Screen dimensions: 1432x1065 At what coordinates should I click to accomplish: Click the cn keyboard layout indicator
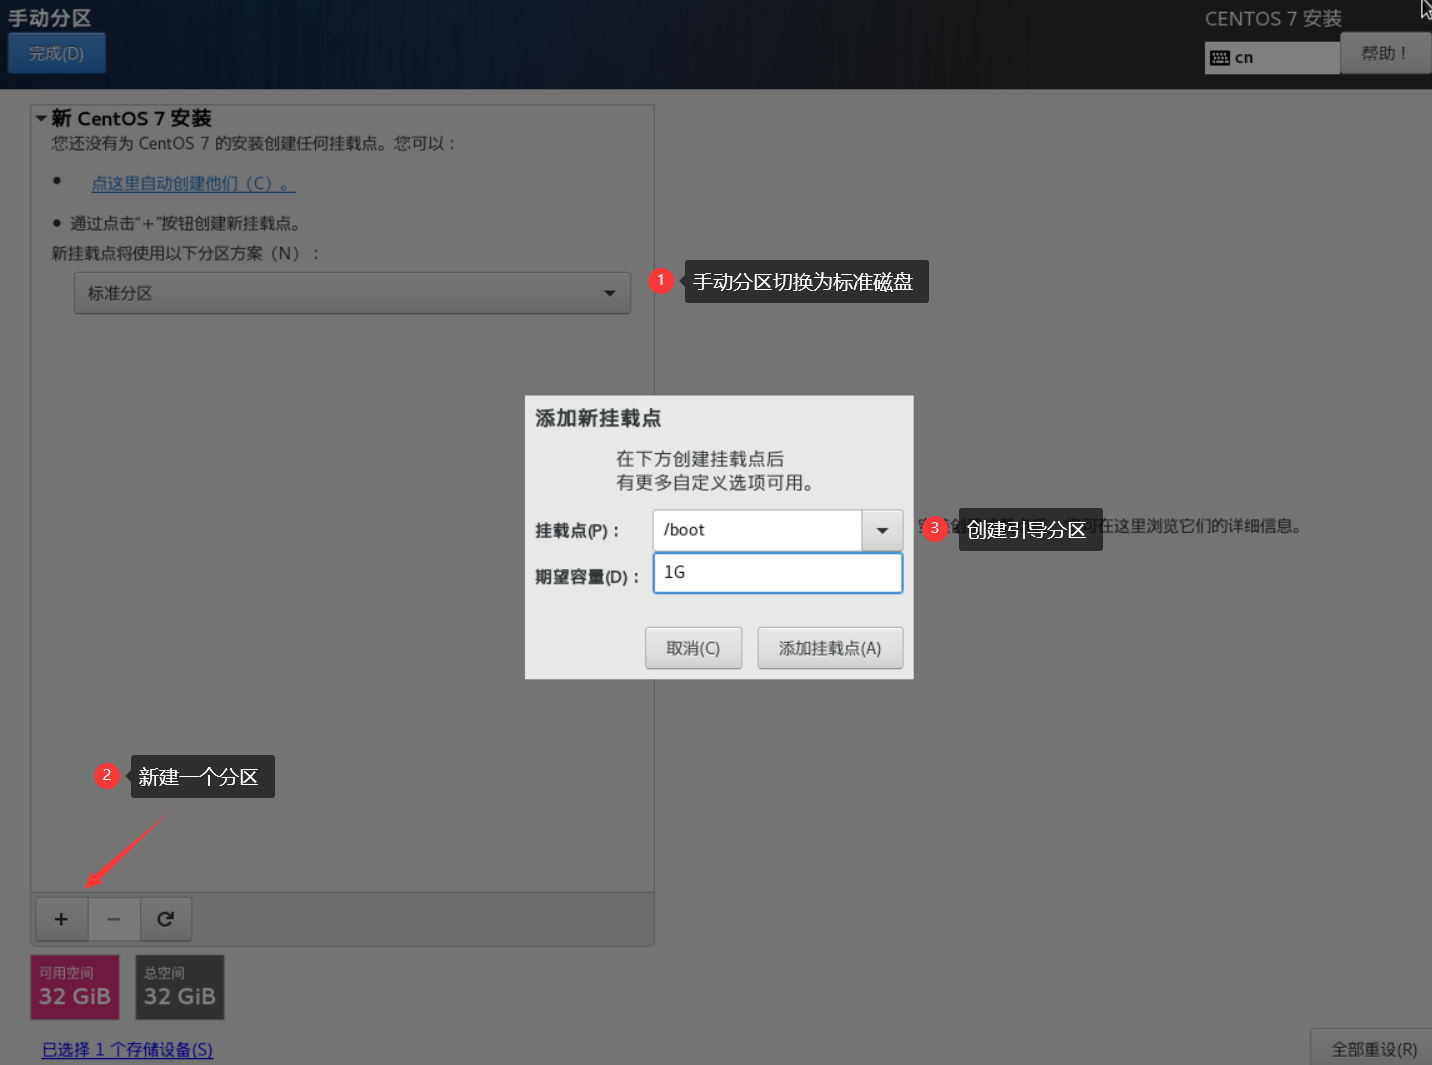(x=1271, y=58)
